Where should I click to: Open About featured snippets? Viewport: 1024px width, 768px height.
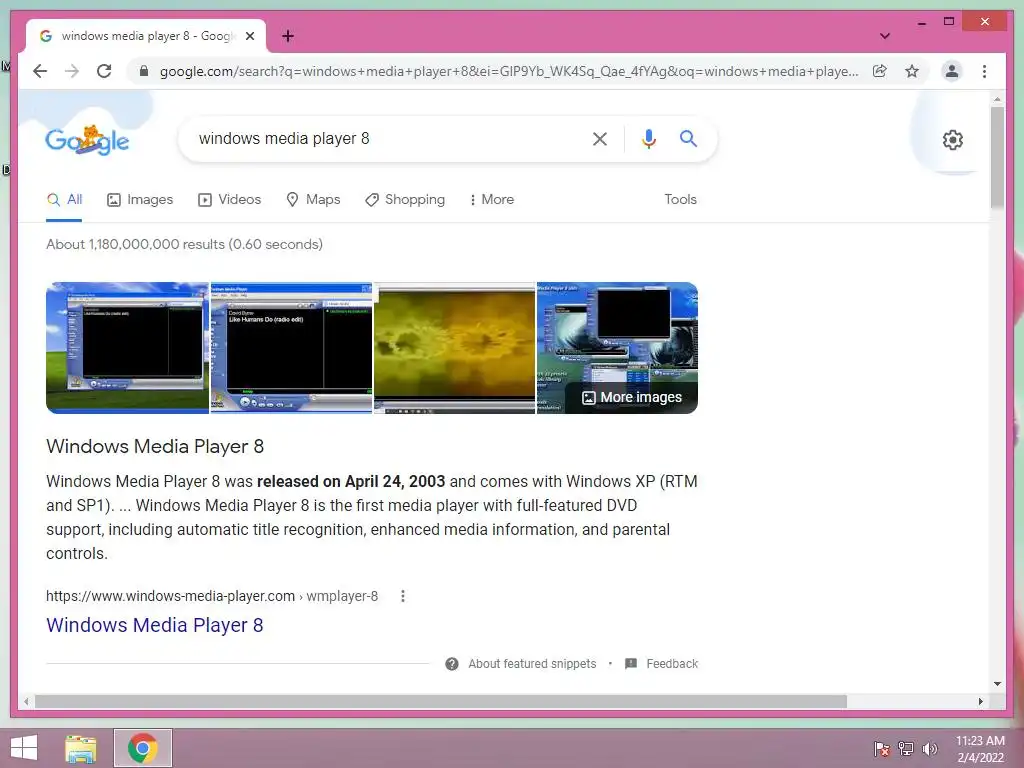532,664
